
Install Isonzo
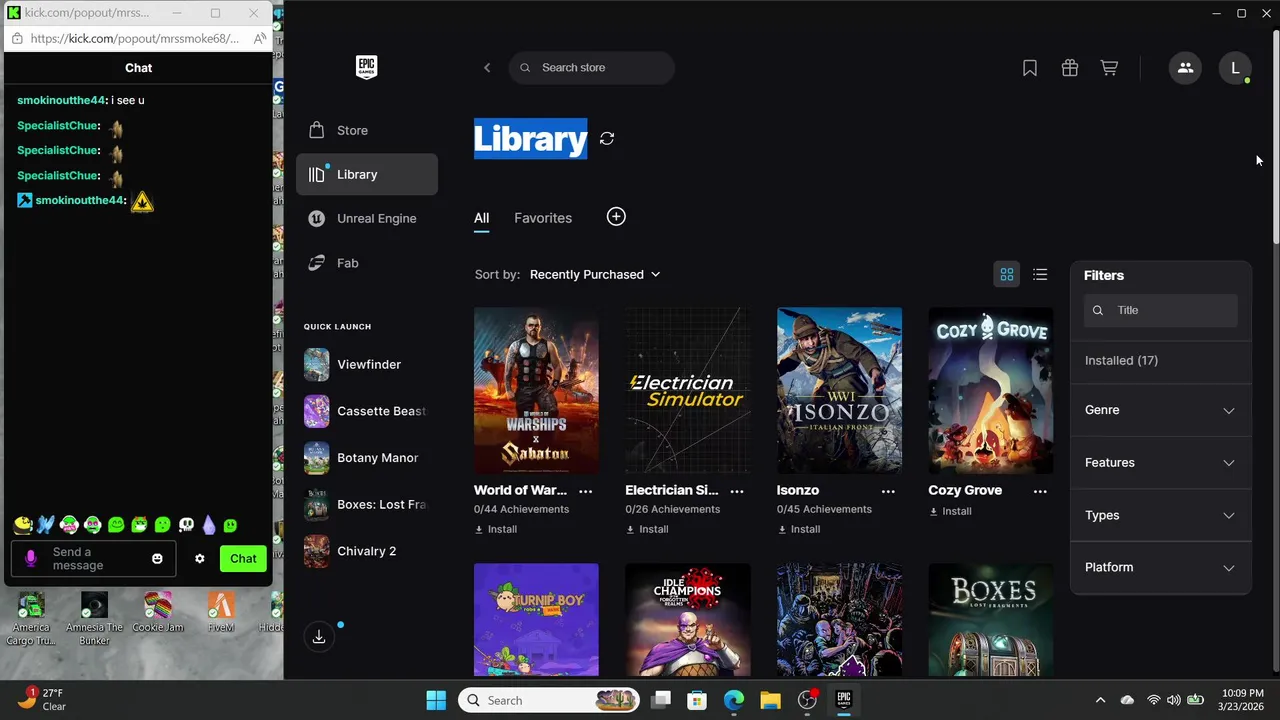pyautogui.click(x=799, y=529)
